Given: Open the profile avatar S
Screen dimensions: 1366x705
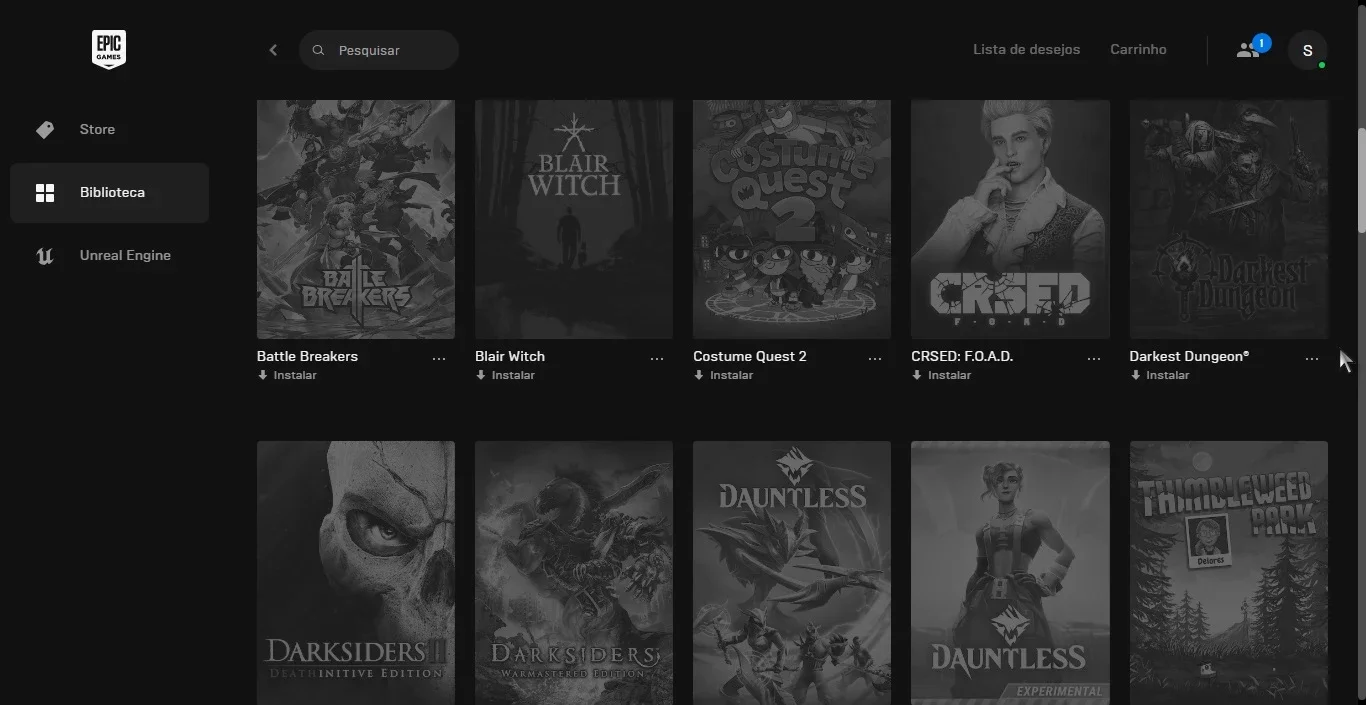Looking at the screenshot, I should pyautogui.click(x=1307, y=50).
